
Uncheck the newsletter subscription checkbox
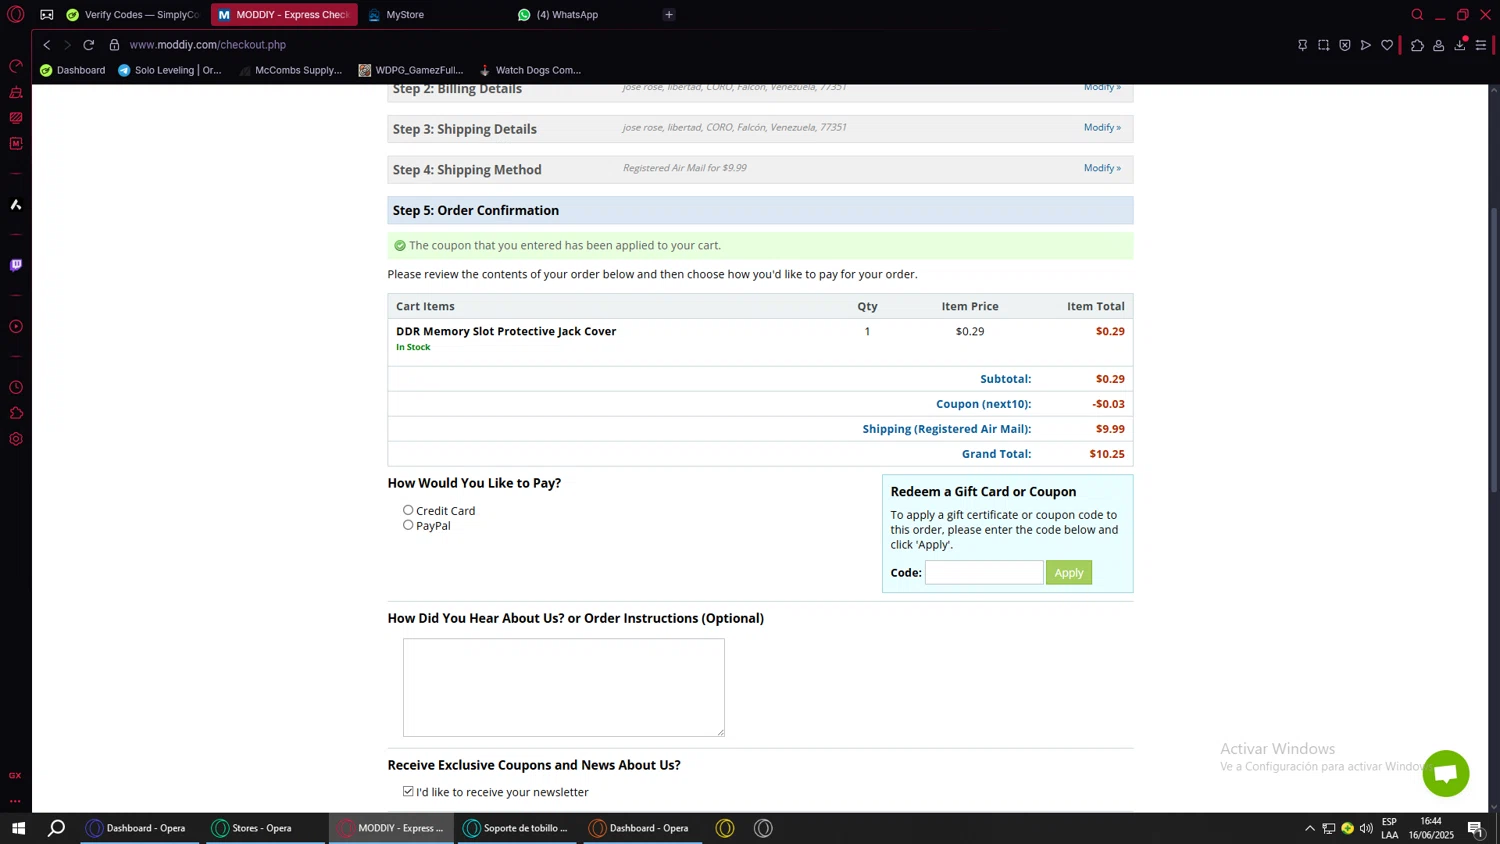pyautogui.click(x=408, y=791)
